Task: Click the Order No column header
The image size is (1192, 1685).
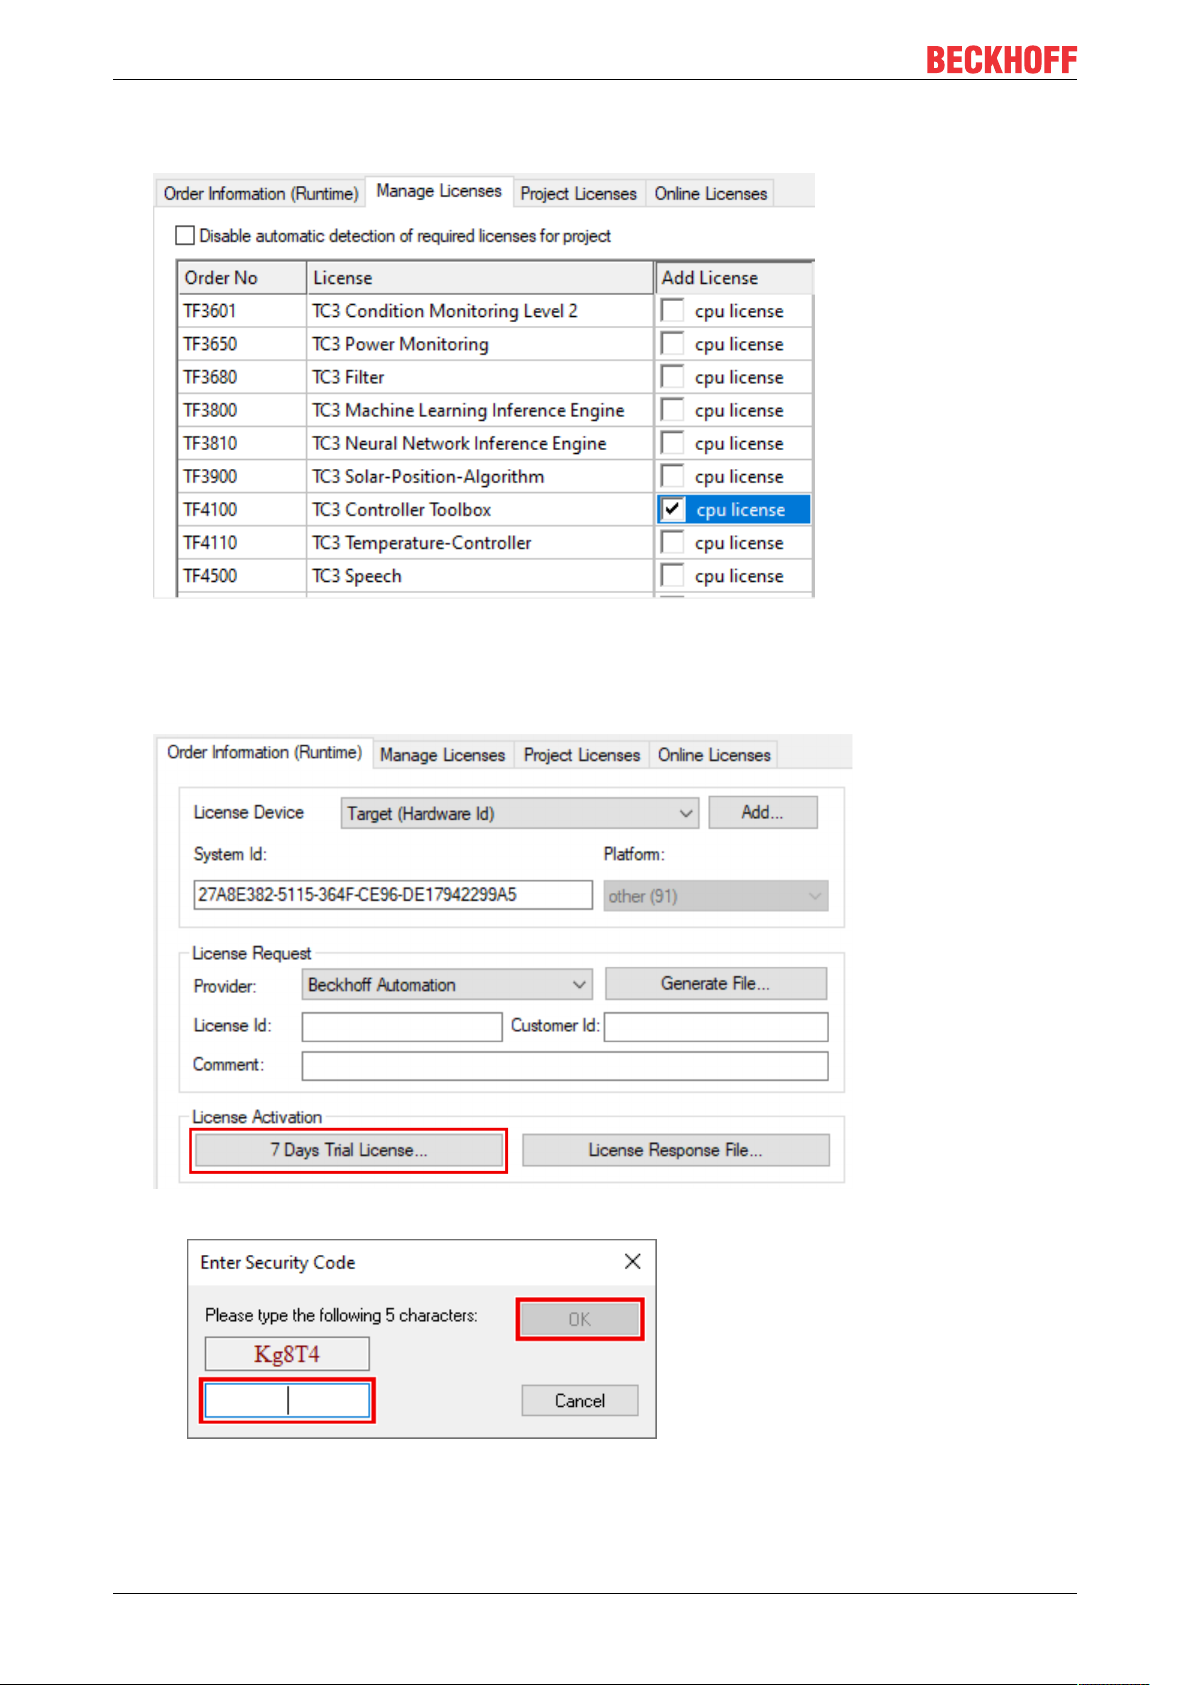Action: click(x=241, y=277)
